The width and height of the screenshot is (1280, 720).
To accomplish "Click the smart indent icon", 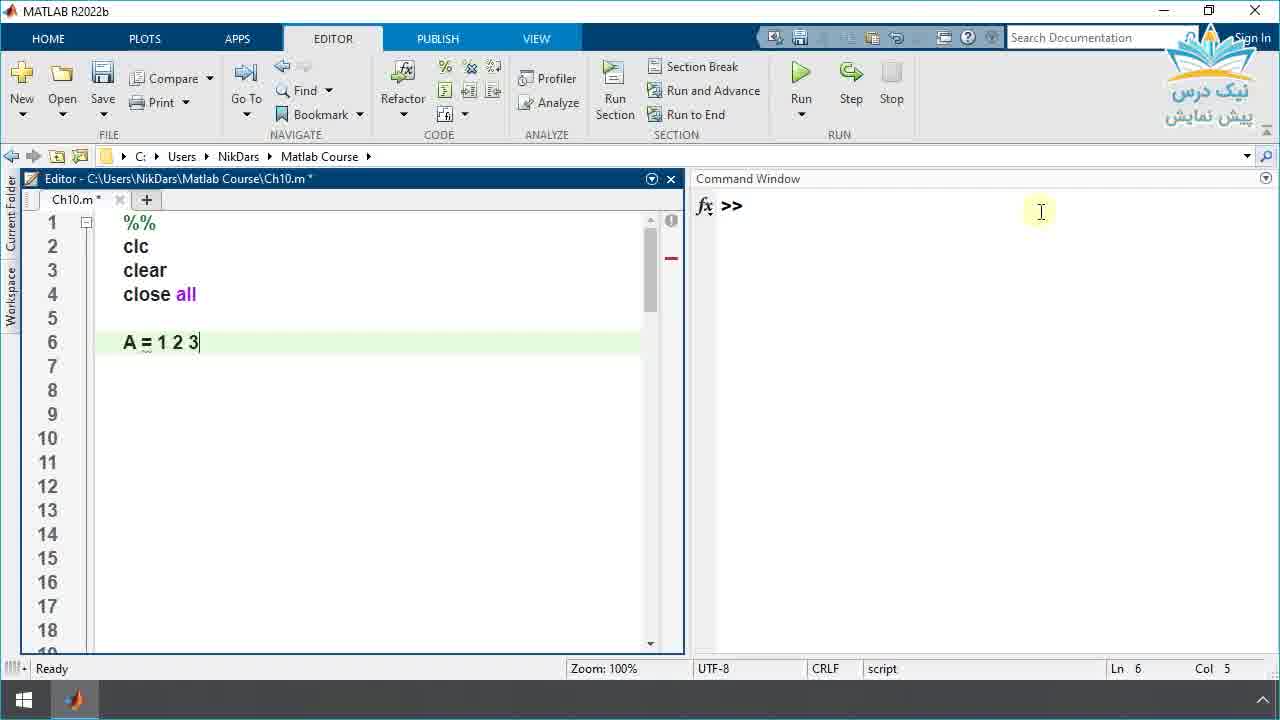I will pyautogui.click(x=445, y=91).
